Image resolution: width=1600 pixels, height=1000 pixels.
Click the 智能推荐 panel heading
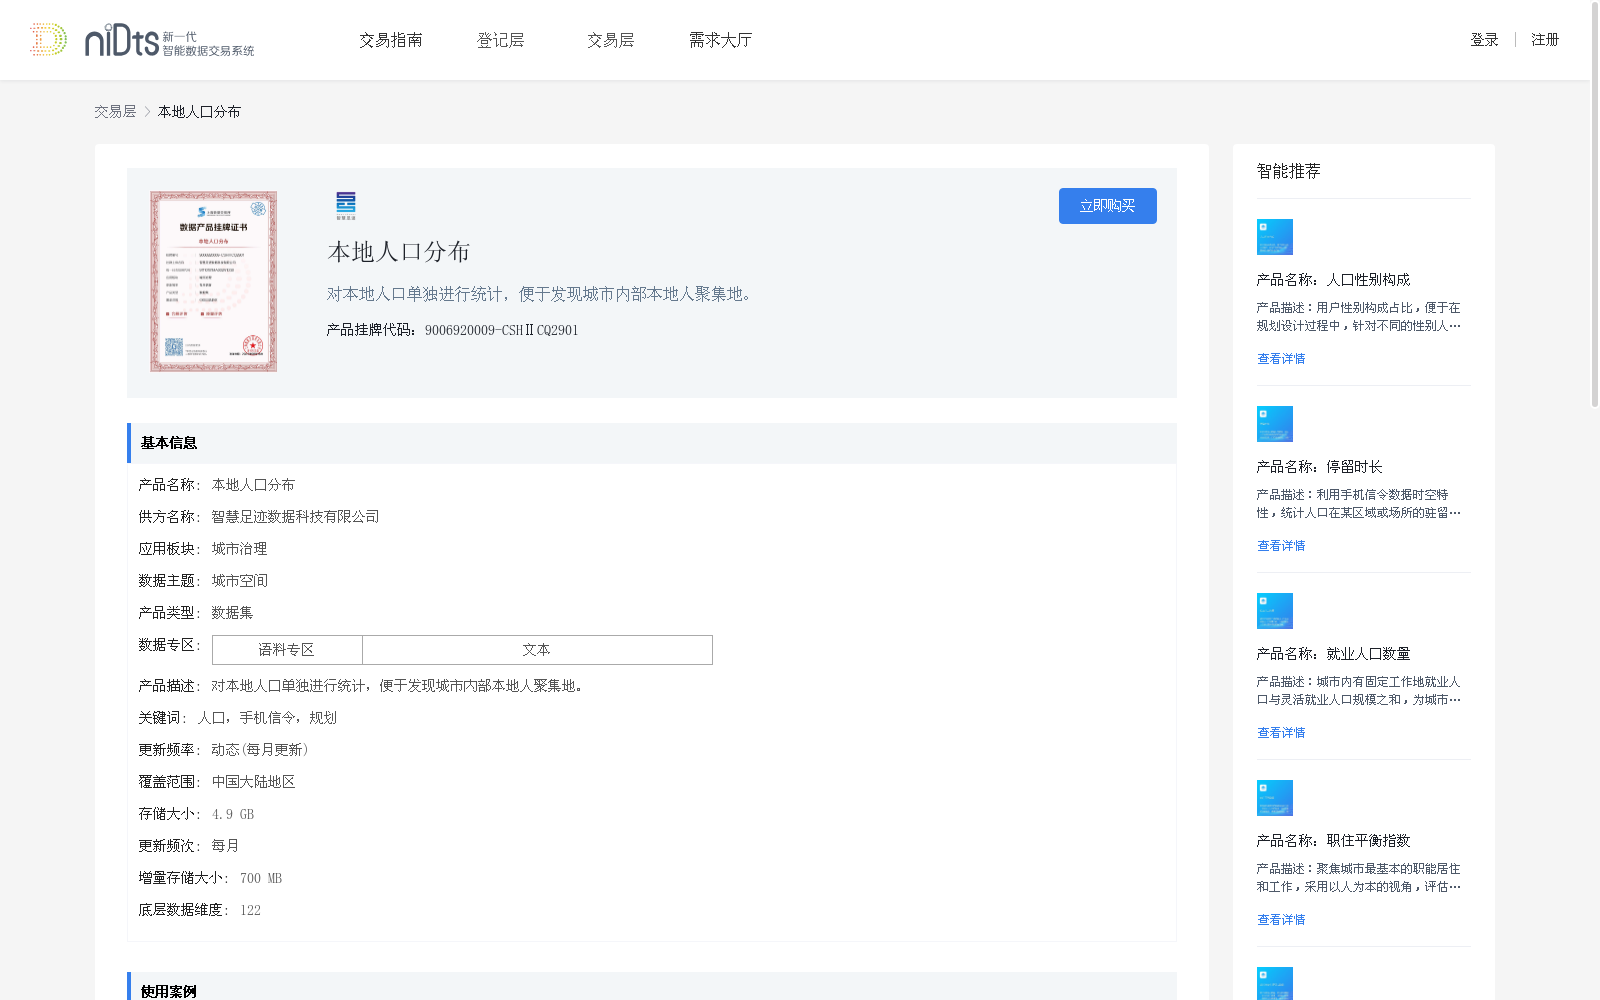pyautogui.click(x=1289, y=171)
